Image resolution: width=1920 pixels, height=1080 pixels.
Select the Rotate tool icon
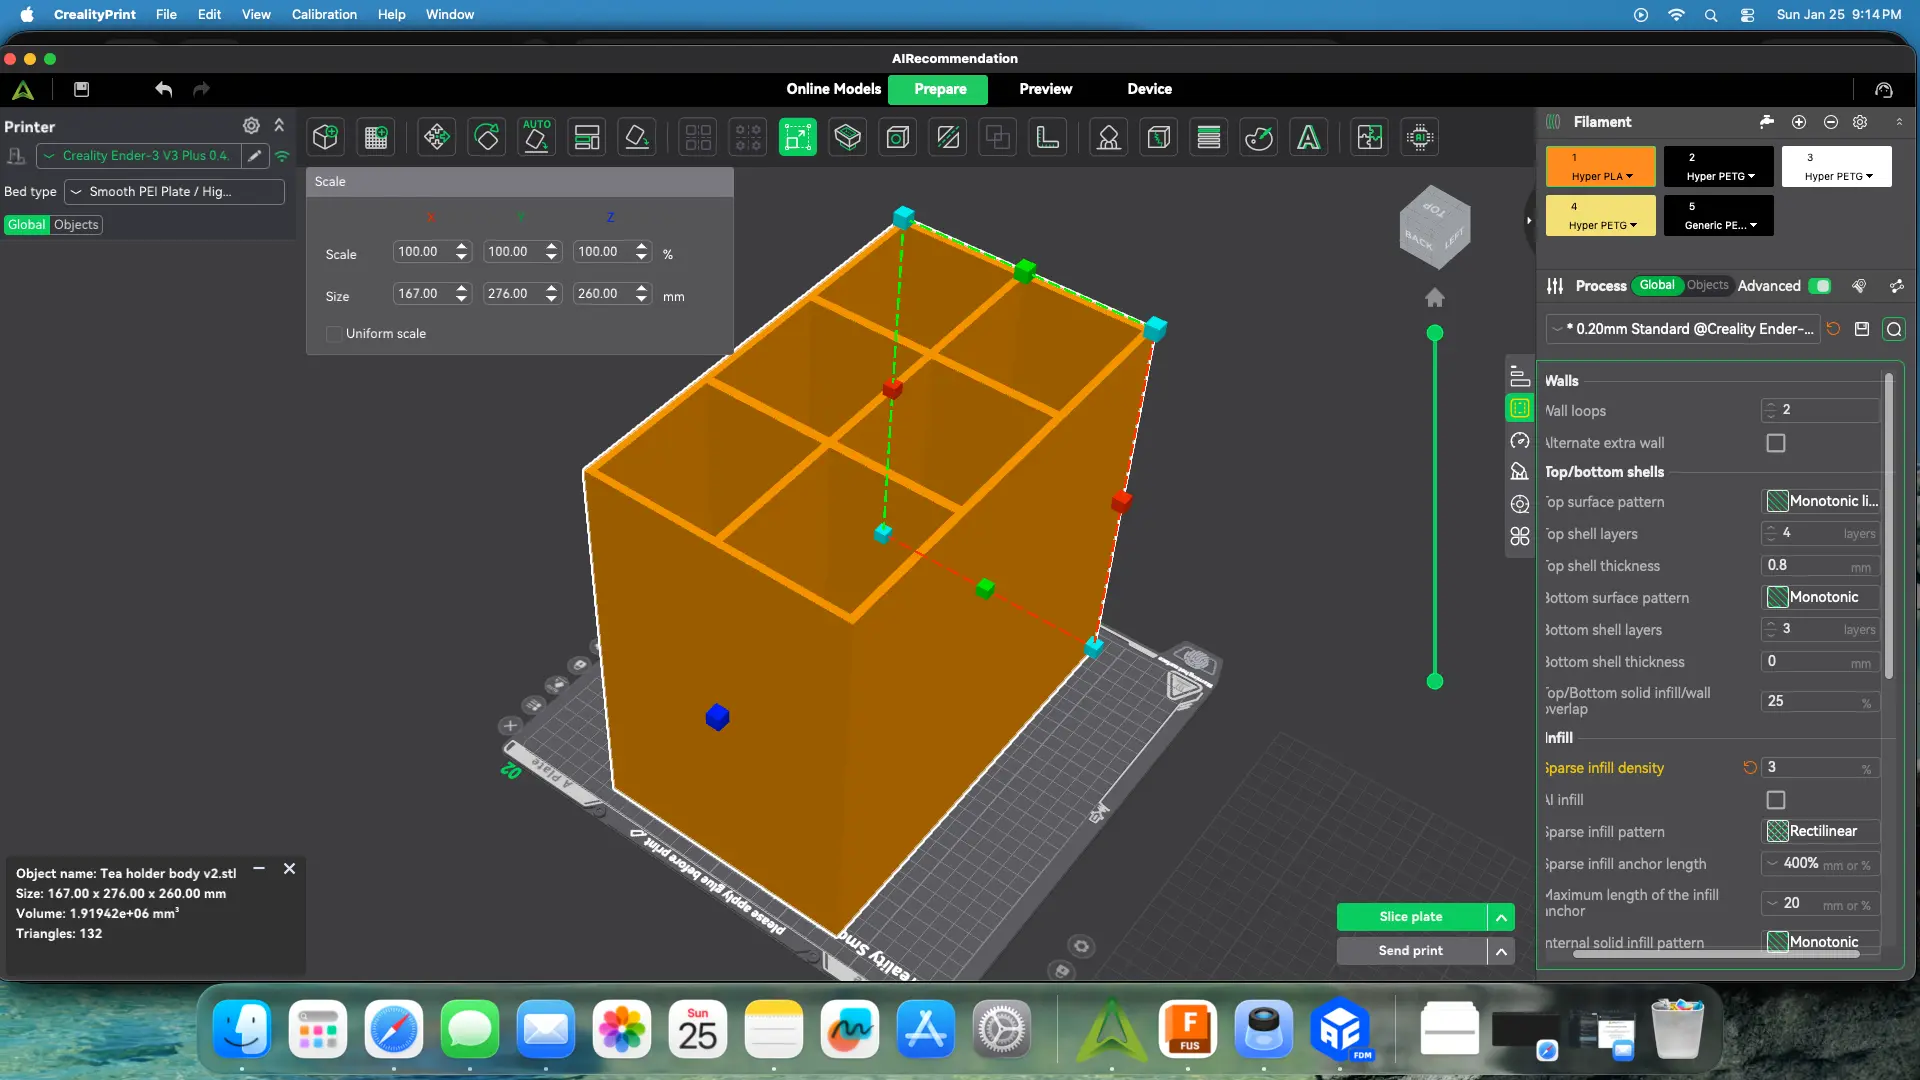487,137
